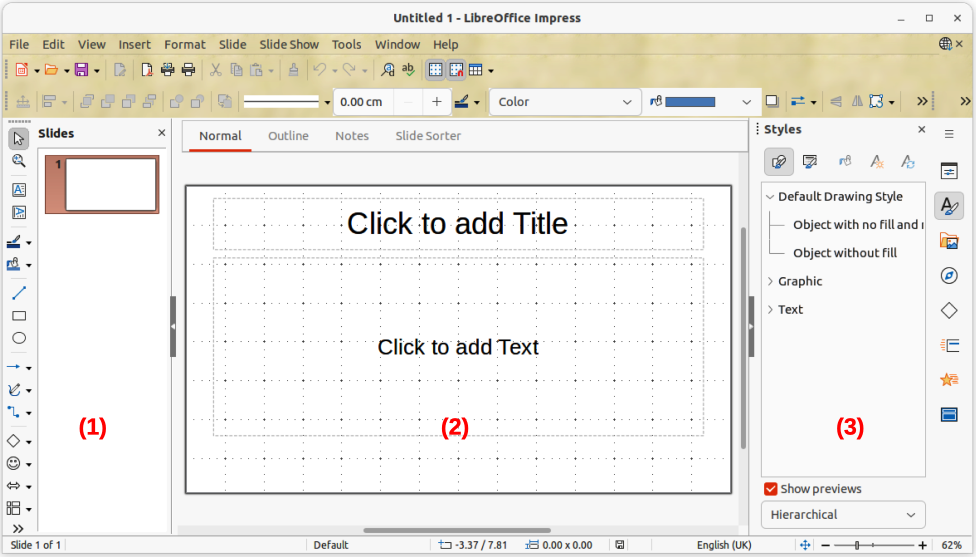The image size is (976, 557).
Task: Expand the Text style node
Action: pyautogui.click(x=770, y=310)
